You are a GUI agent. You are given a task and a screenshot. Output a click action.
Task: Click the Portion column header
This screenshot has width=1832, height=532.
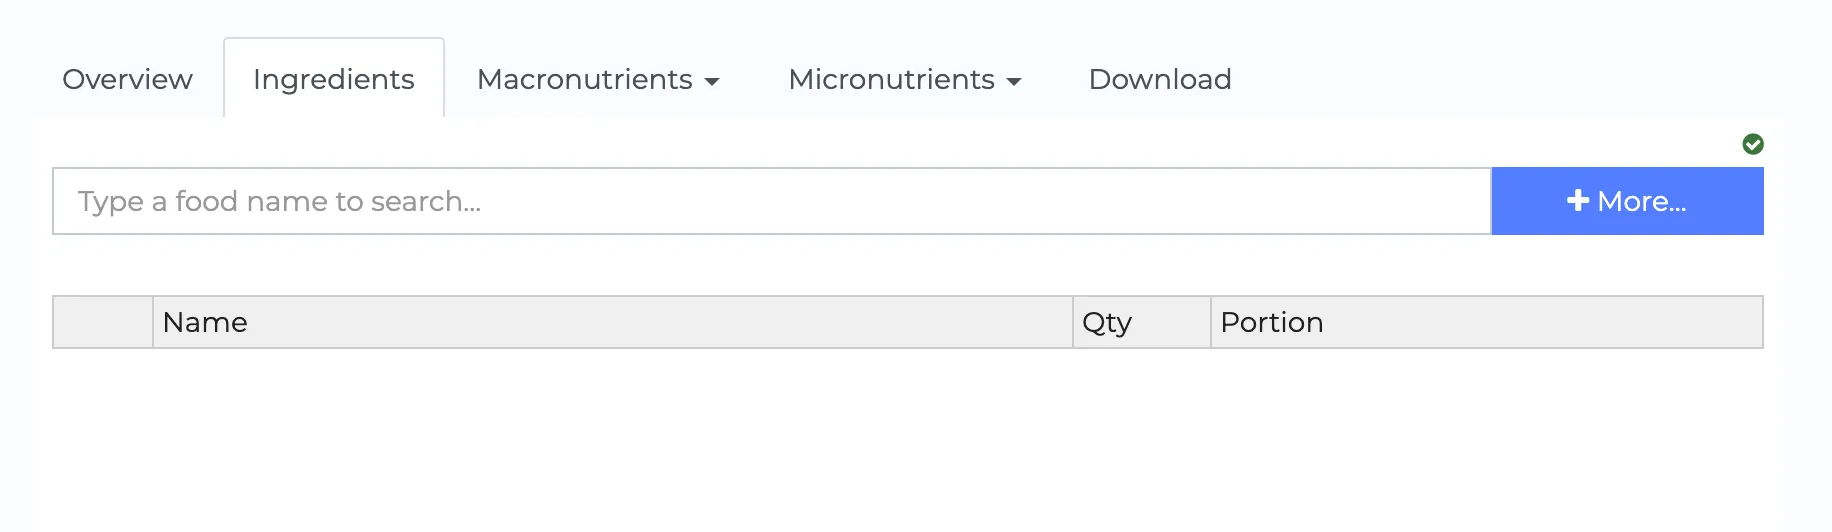[x=1271, y=322]
